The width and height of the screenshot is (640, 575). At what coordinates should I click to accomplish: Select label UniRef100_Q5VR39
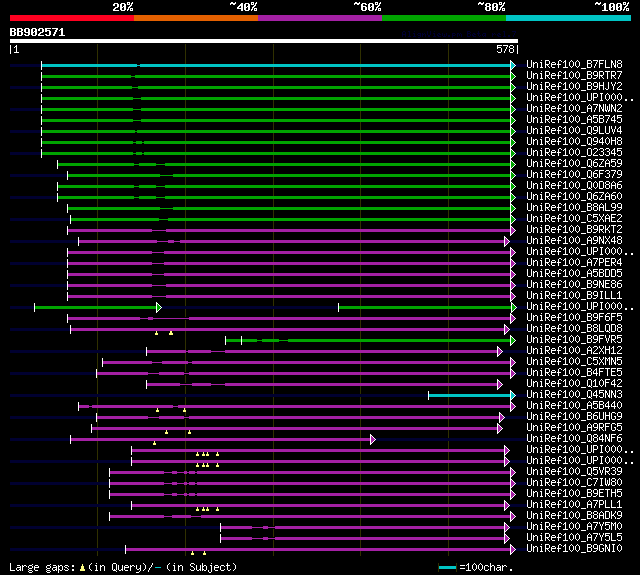(x=574, y=472)
